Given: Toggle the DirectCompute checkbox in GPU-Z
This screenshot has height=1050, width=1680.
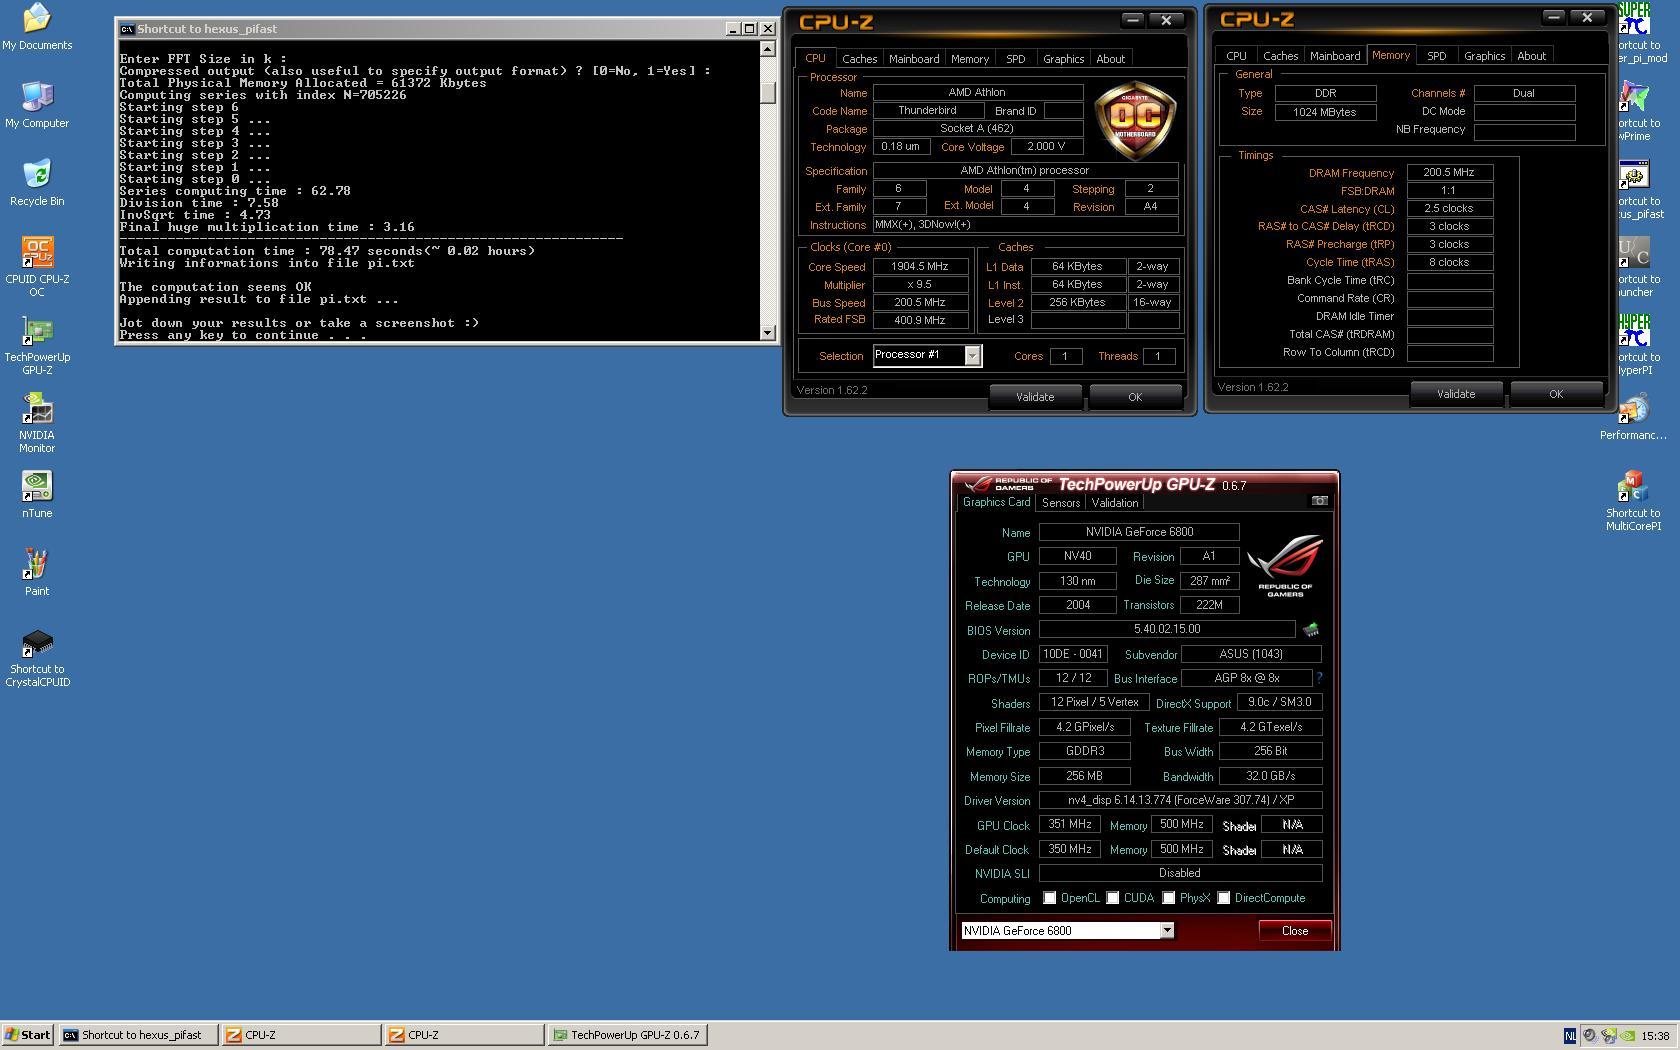Looking at the screenshot, I should 1223,898.
